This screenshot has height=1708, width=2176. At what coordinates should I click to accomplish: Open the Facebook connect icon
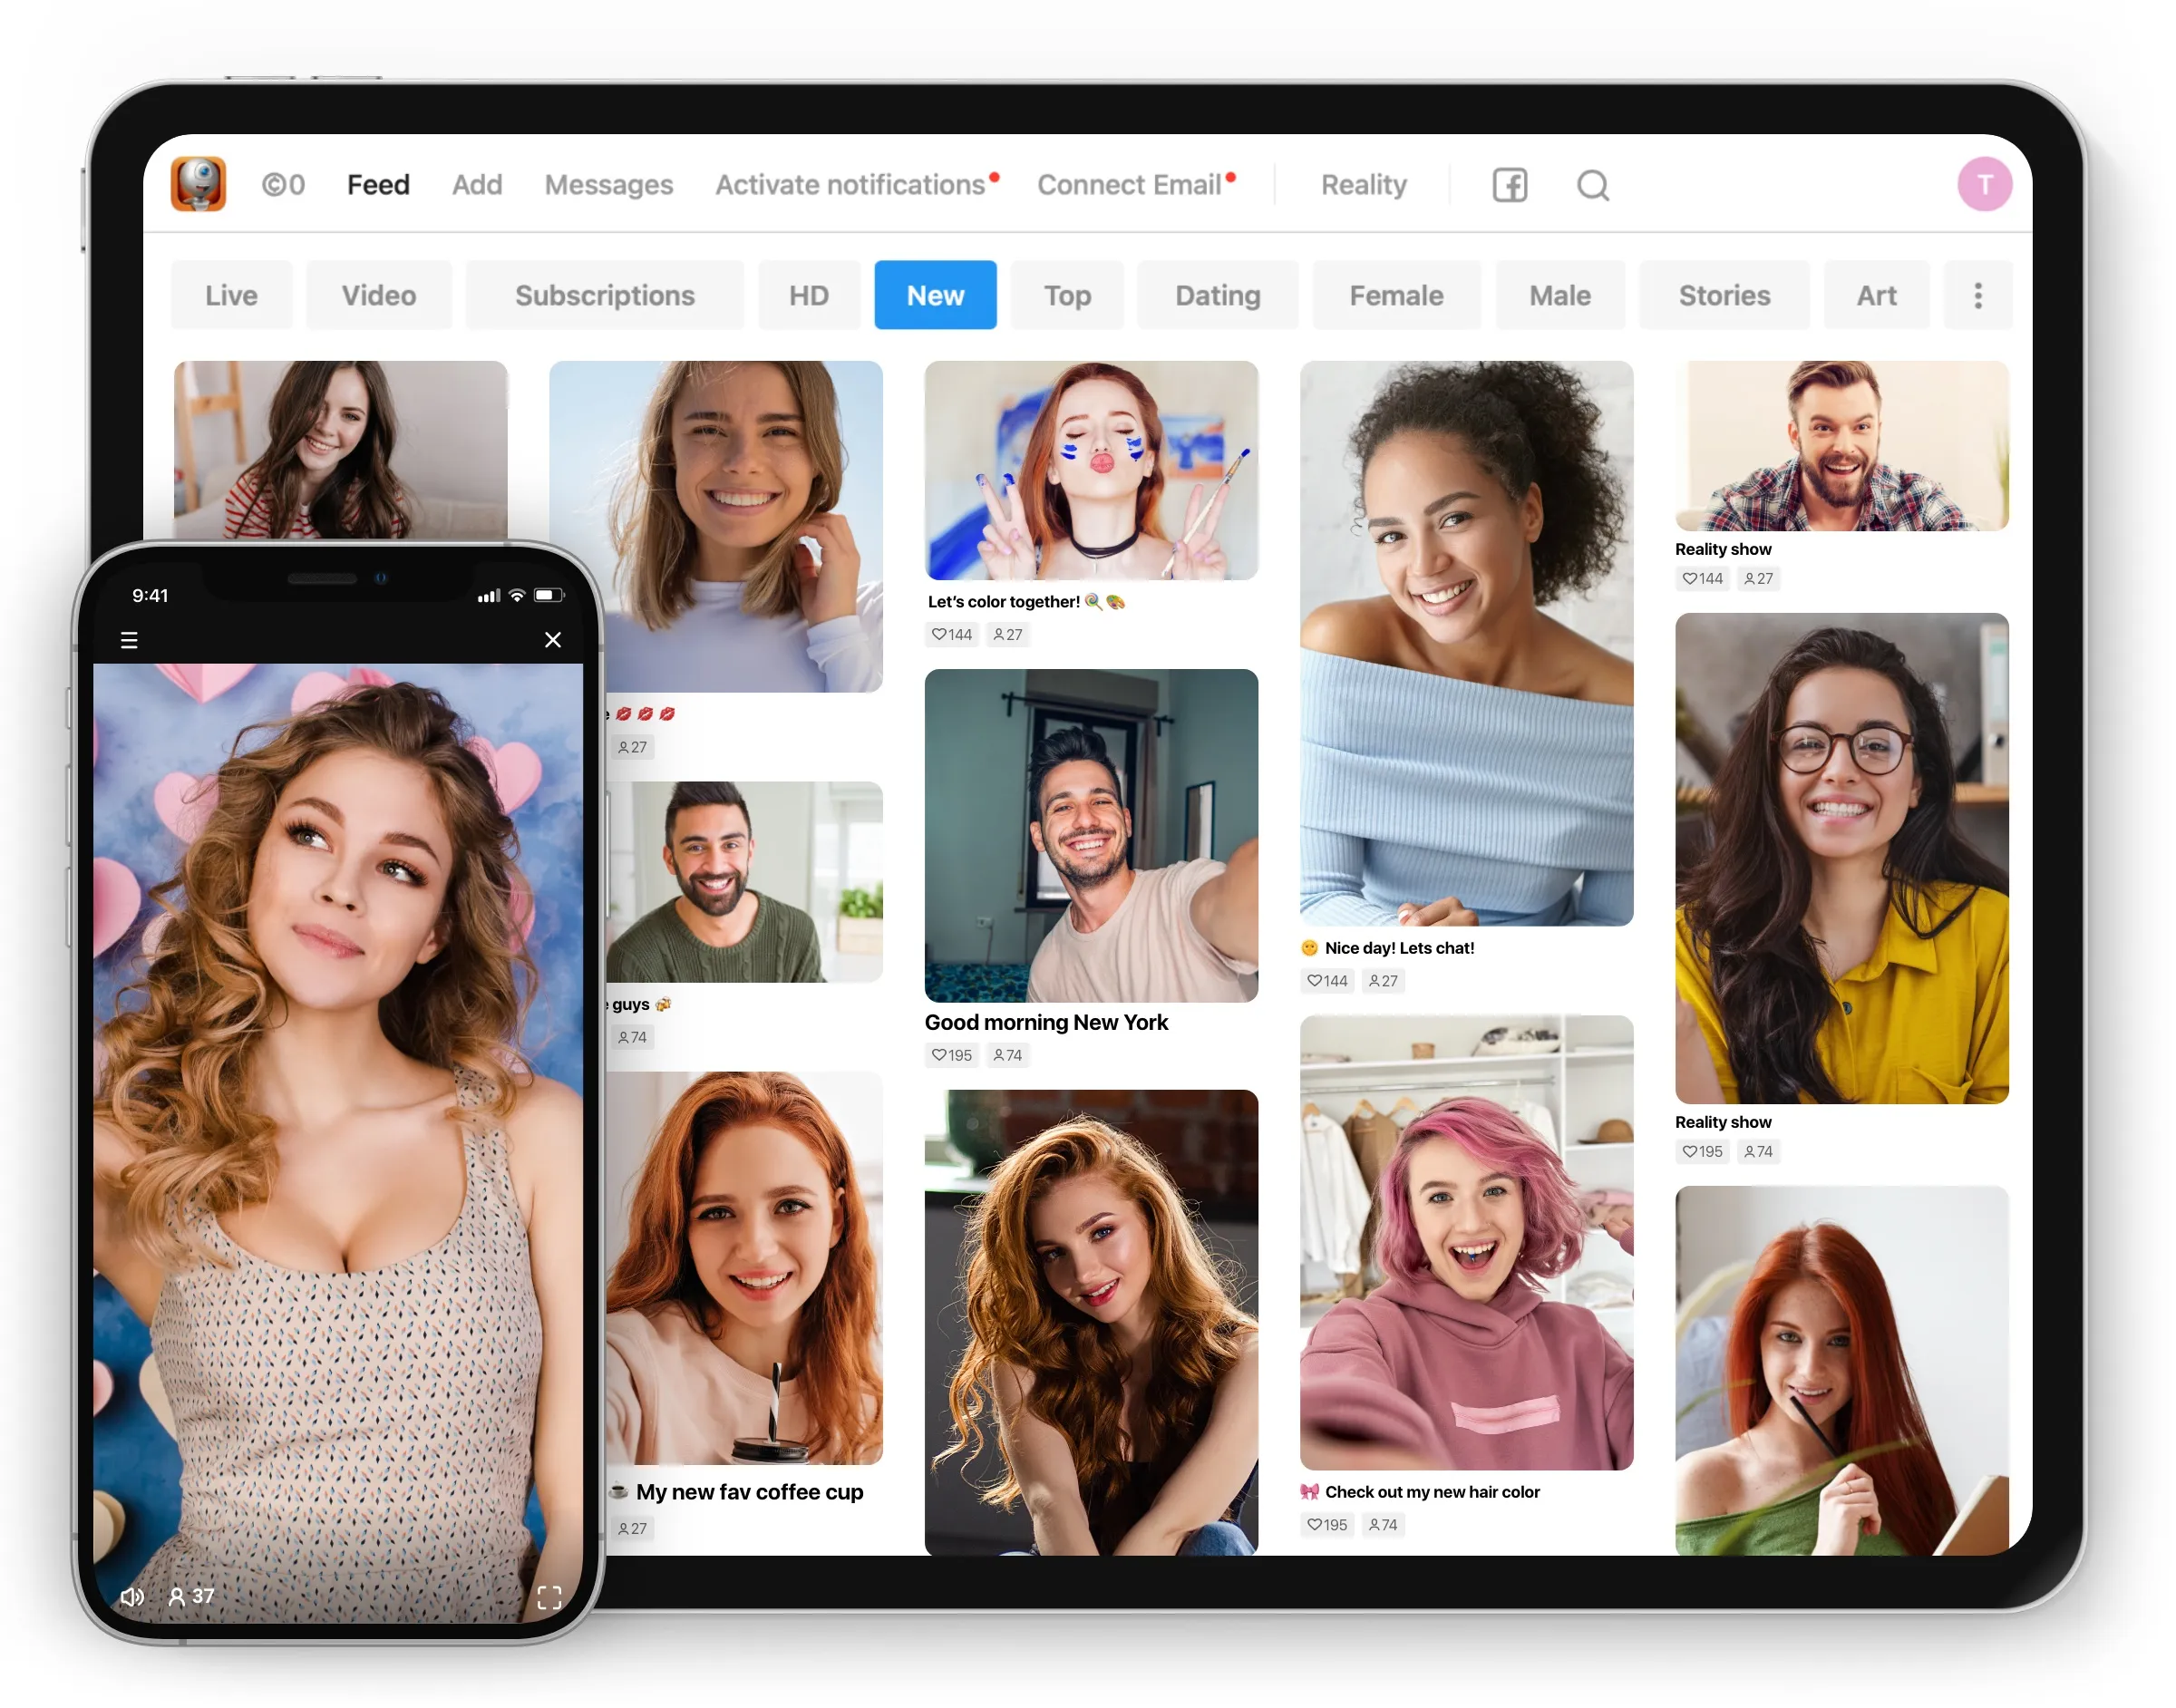[x=1509, y=184]
